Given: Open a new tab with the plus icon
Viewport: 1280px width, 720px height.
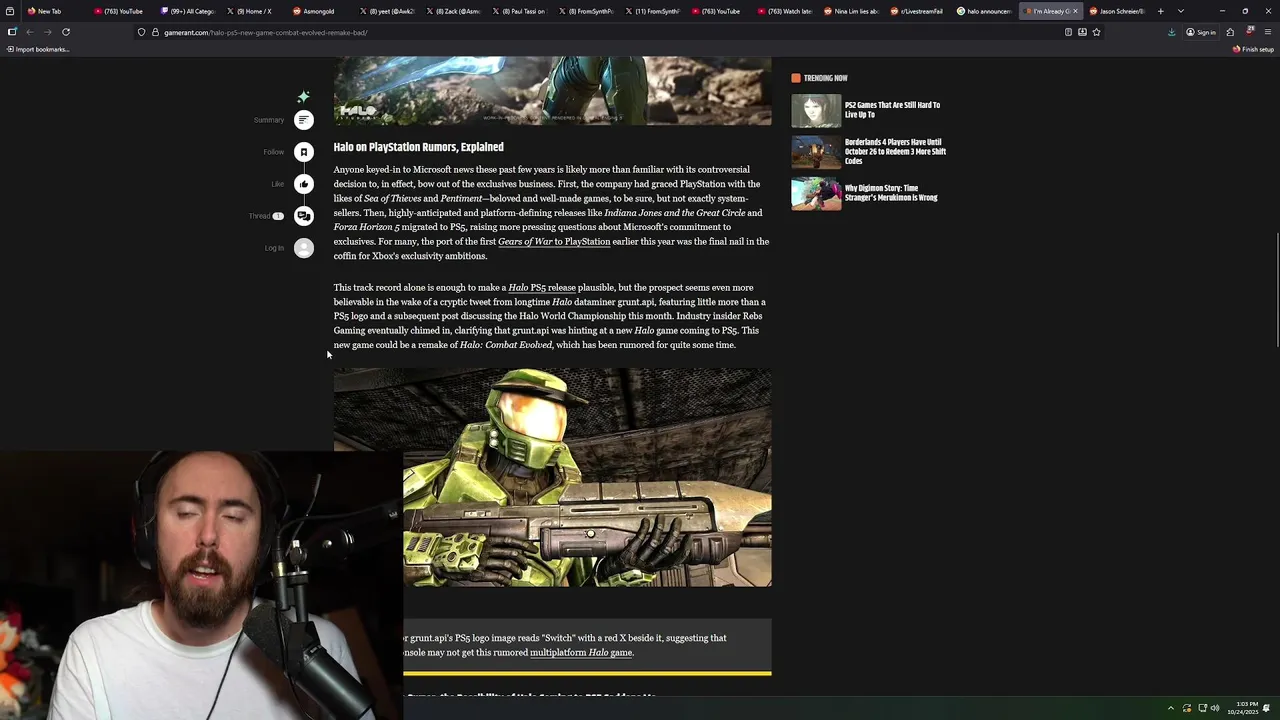Looking at the screenshot, I should click(x=1160, y=11).
